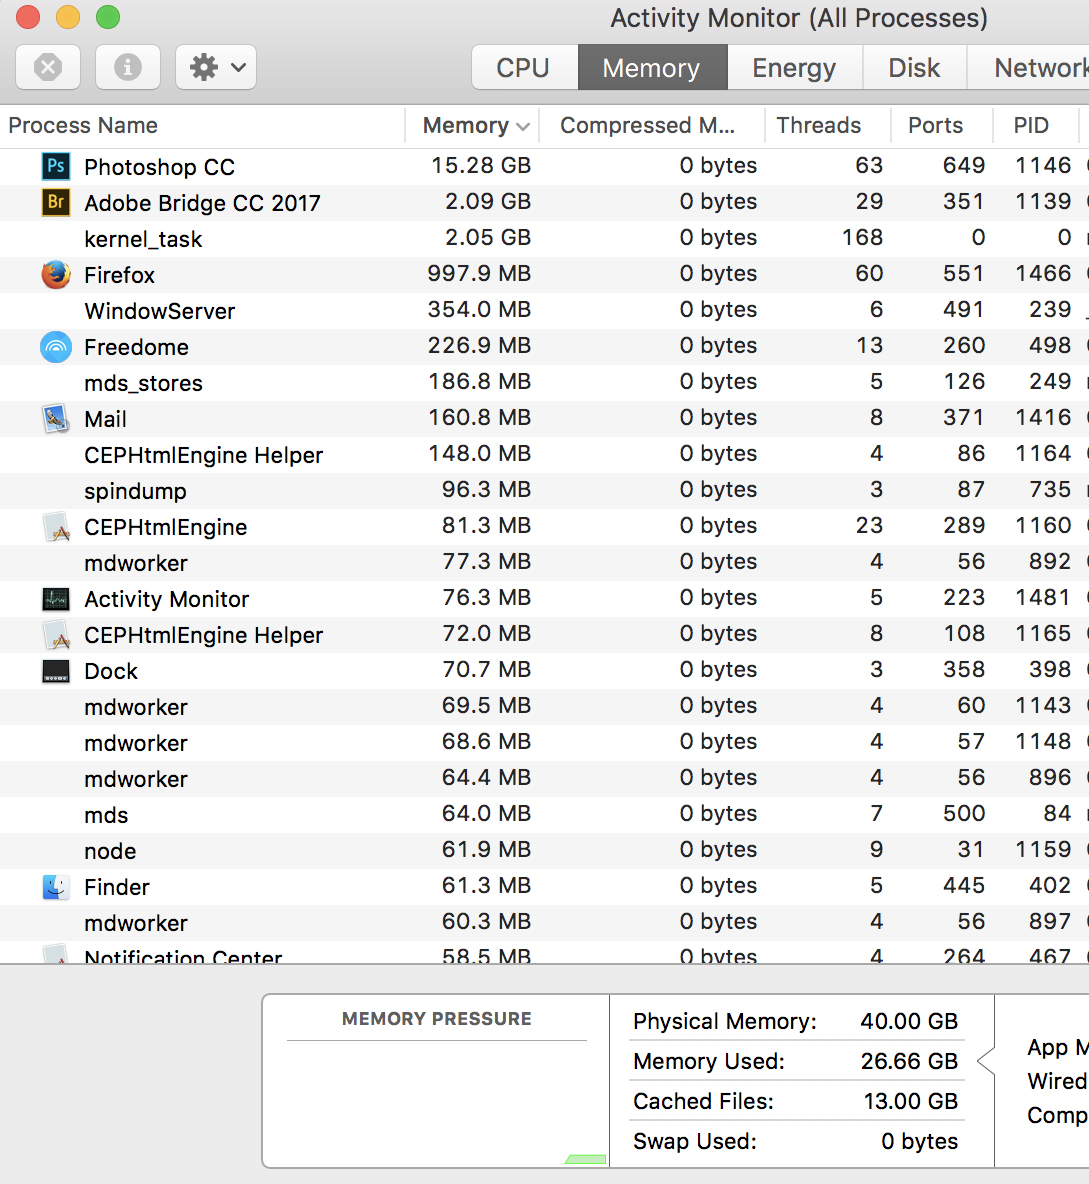Image resolution: width=1089 pixels, height=1184 pixels.
Task: Select the kernel_task process row
Action: 544,239
